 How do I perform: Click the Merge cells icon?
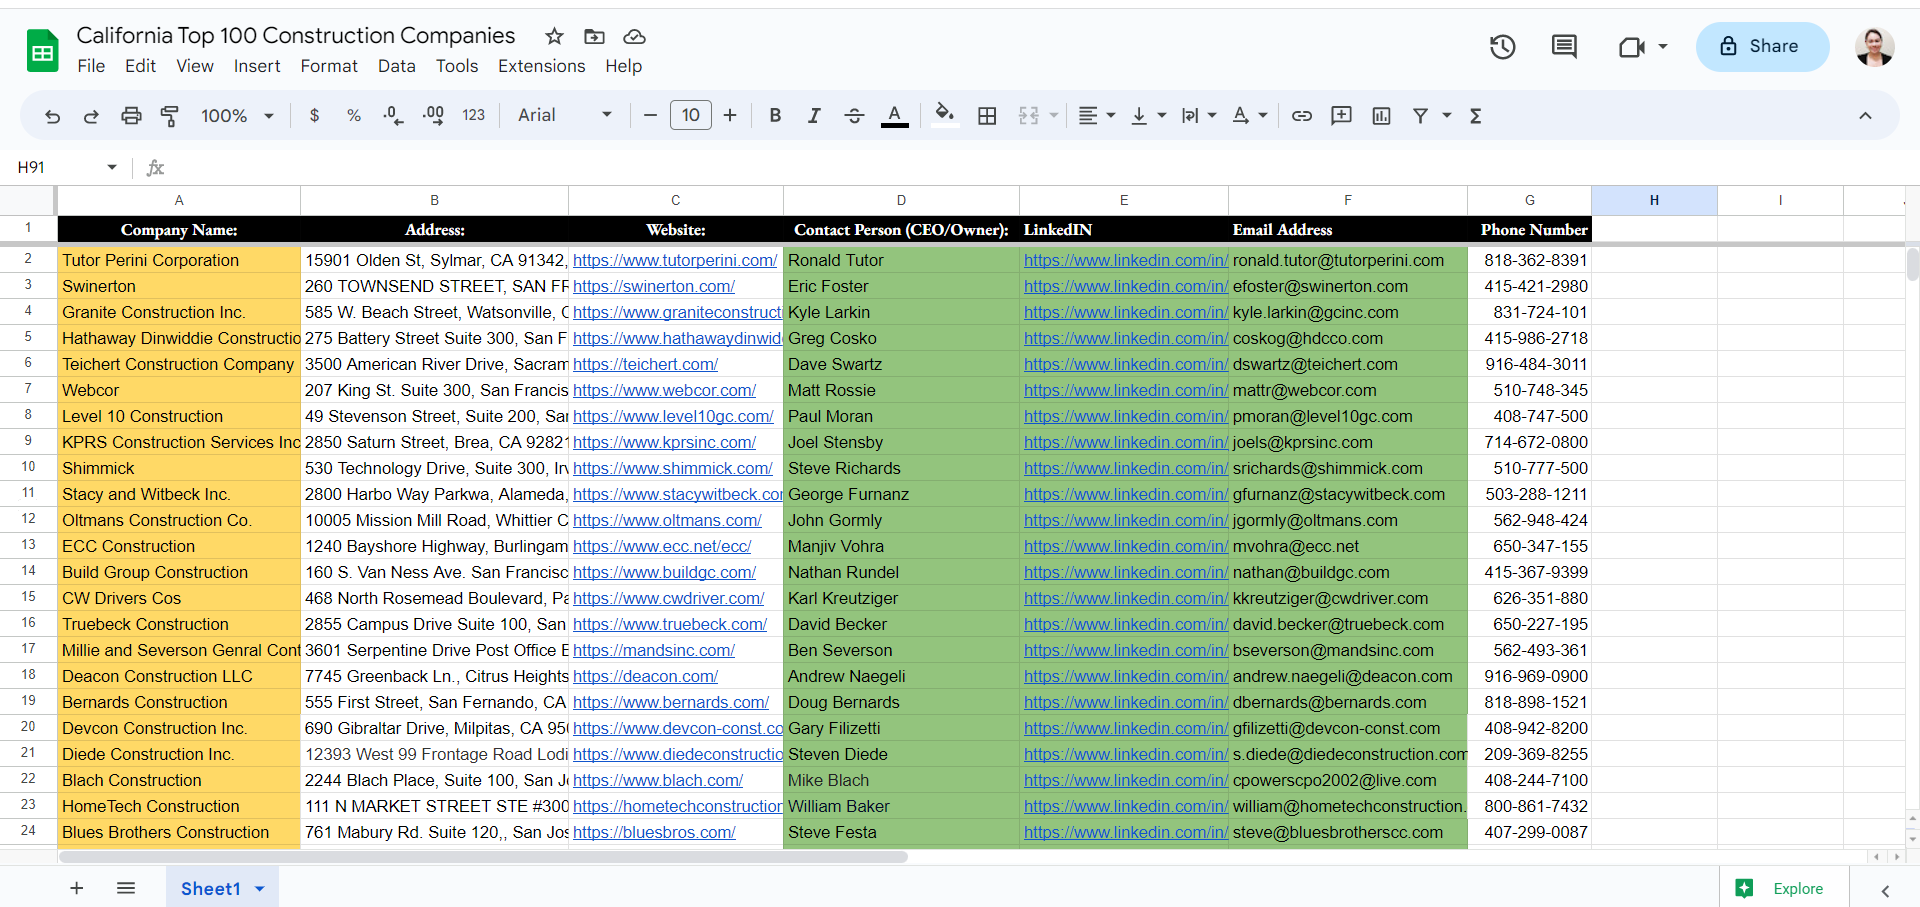1029,116
